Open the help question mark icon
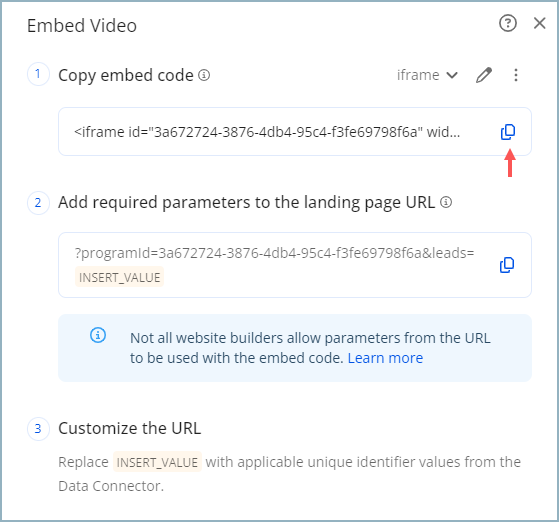This screenshot has width=559, height=522. click(x=508, y=24)
